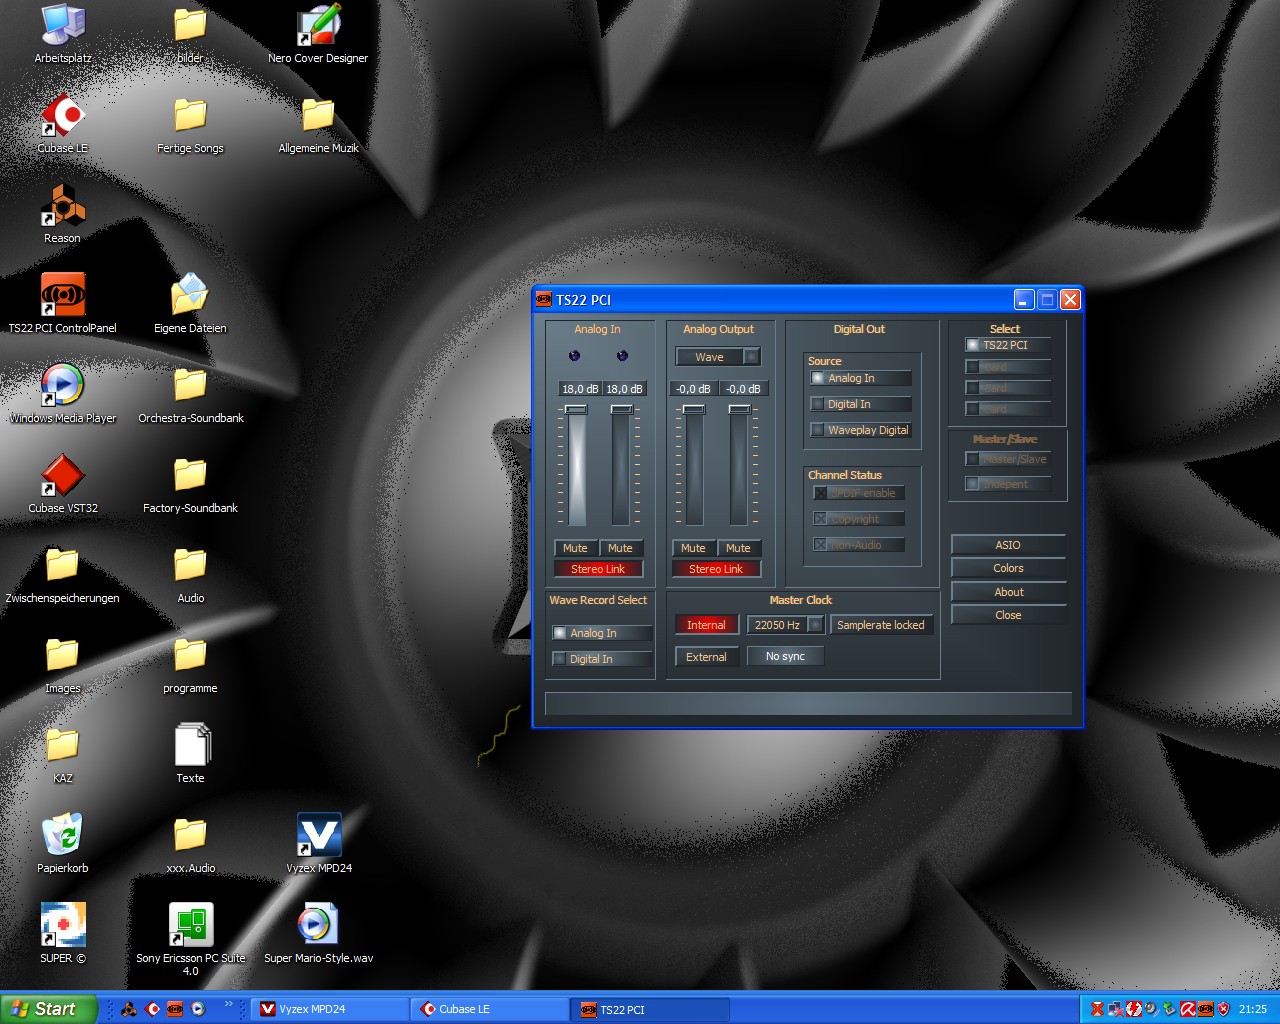Select Analog In as Digital Out source

tap(860, 378)
